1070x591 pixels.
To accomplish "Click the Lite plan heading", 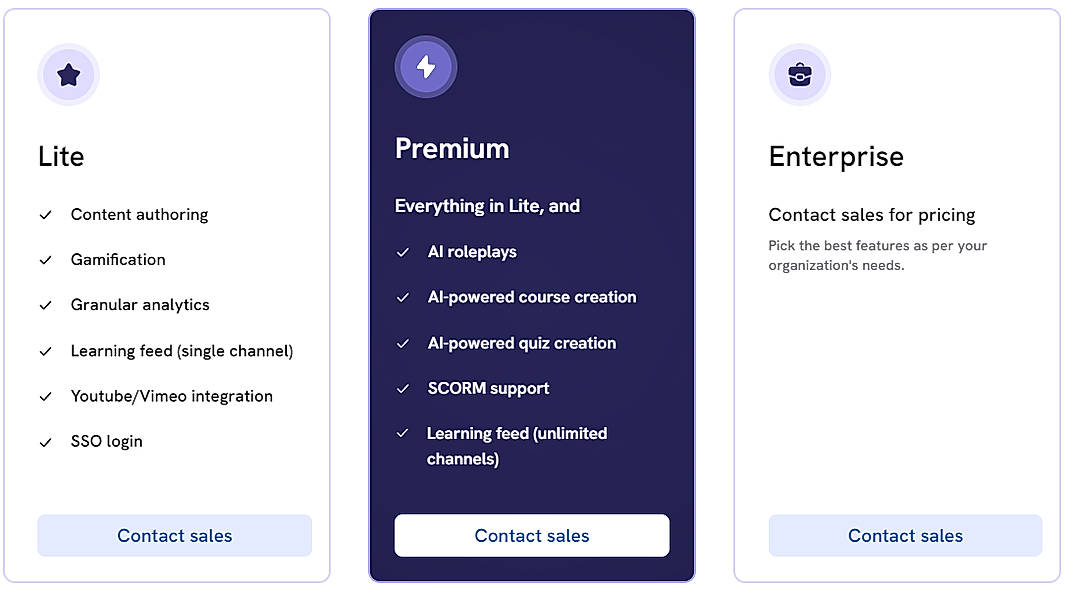I will (x=61, y=156).
